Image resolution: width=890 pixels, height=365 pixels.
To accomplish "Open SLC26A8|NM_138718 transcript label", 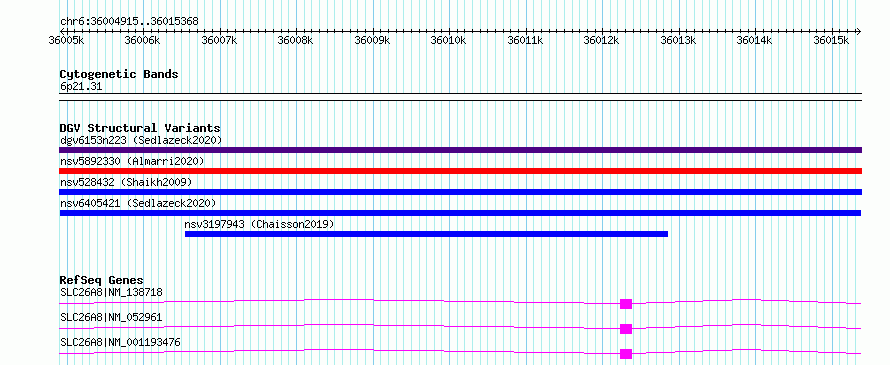I will click(x=111, y=292).
